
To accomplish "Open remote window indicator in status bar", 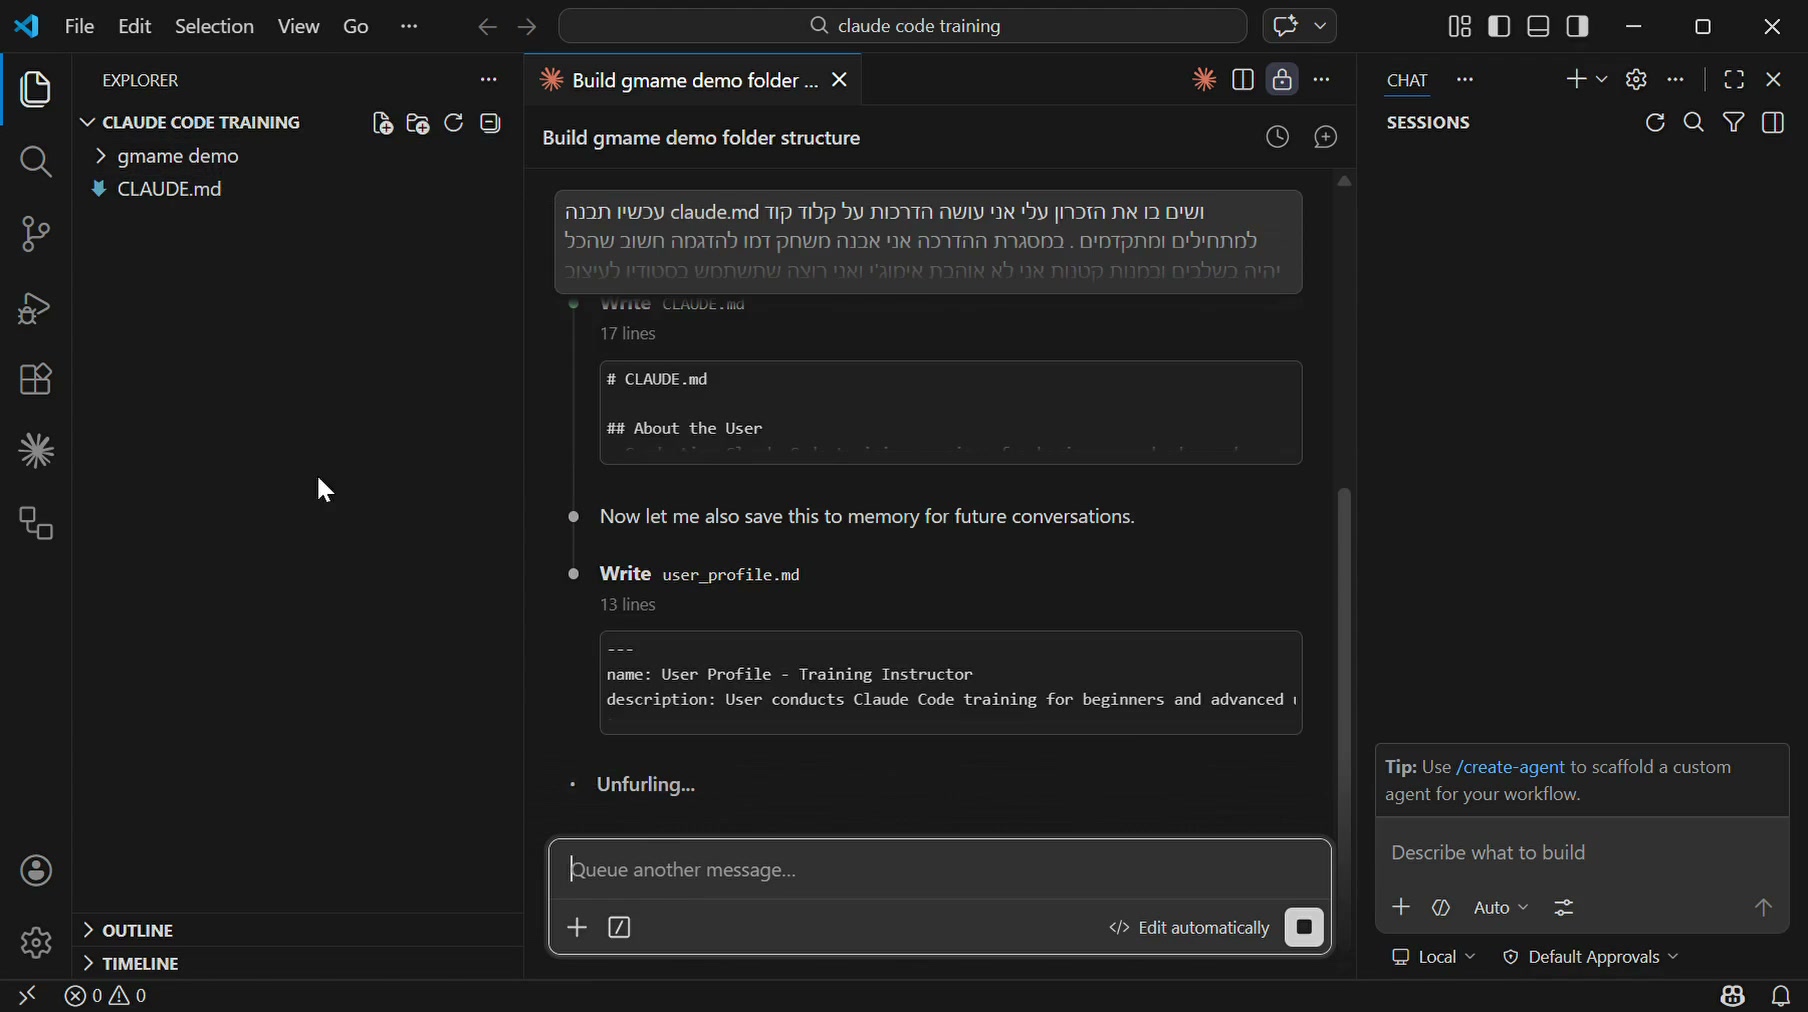I will tap(27, 996).
